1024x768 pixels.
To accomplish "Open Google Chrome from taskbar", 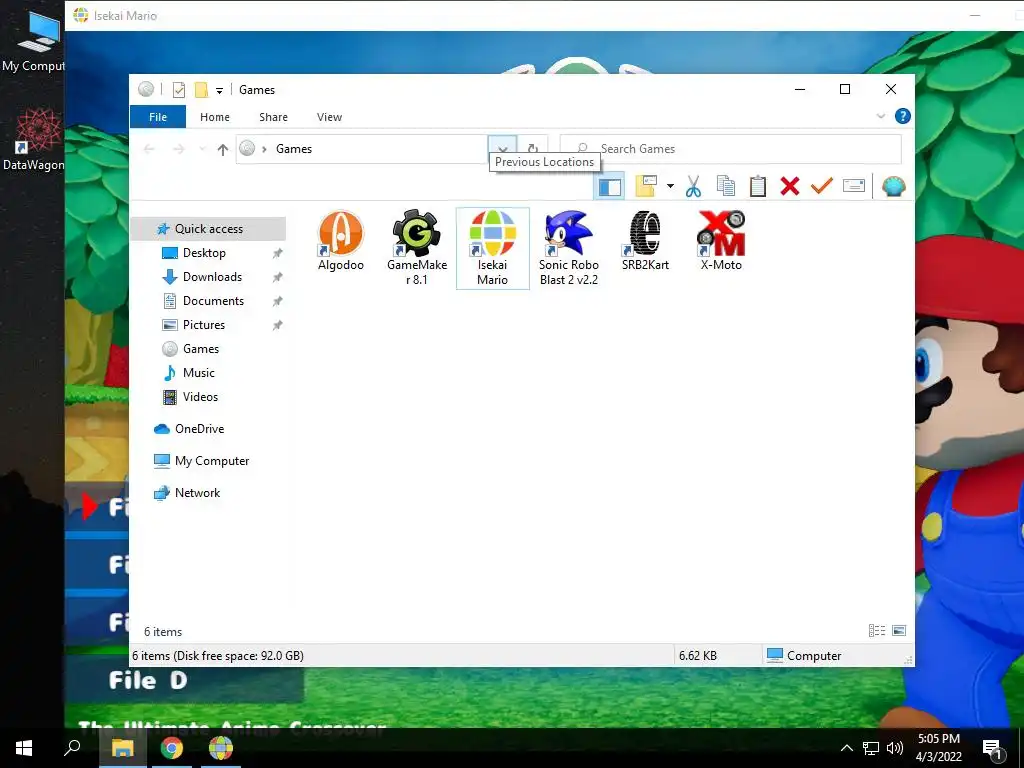I will point(171,748).
